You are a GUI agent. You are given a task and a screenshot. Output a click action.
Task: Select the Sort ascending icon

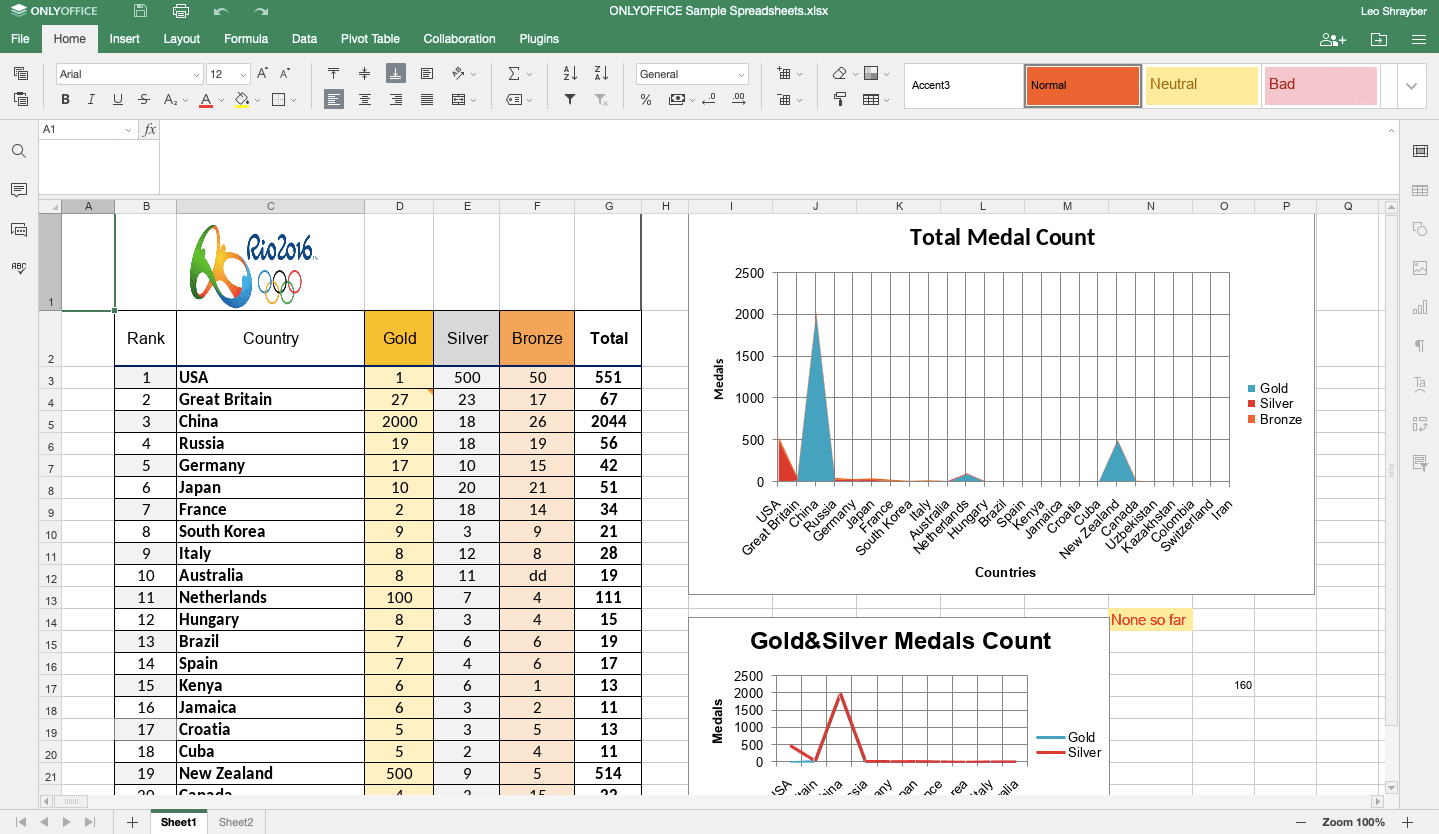click(569, 72)
